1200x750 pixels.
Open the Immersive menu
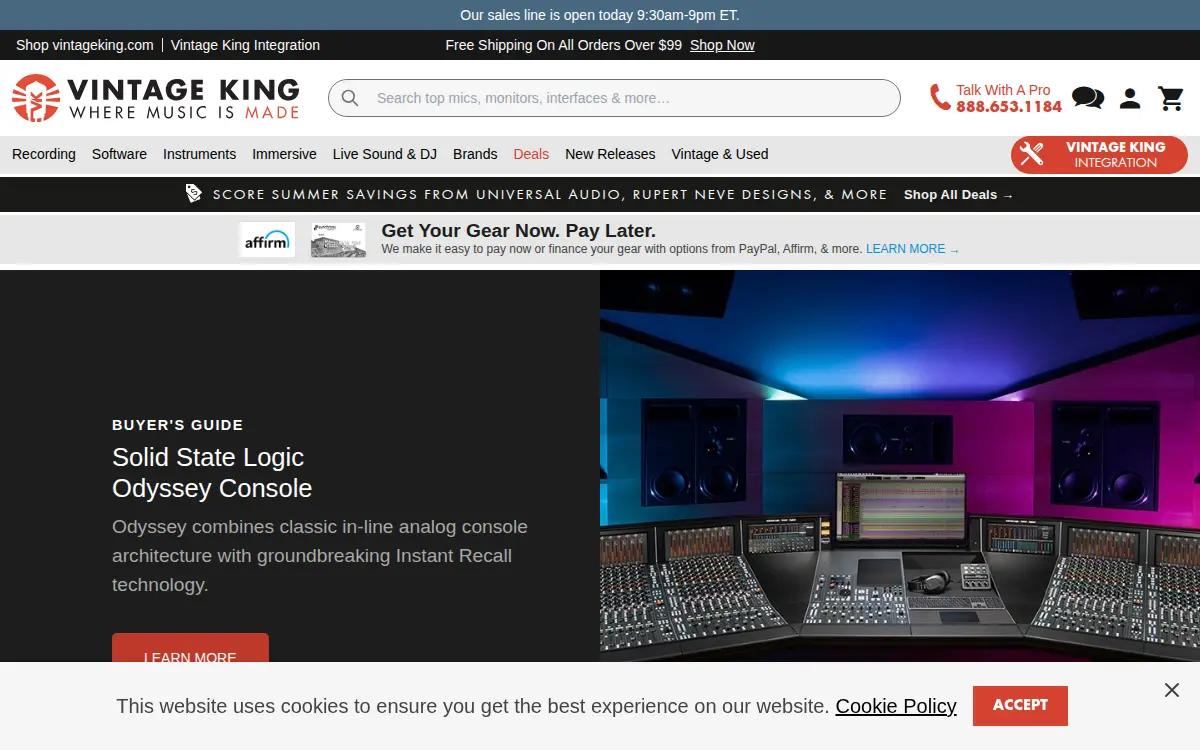click(x=284, y=154)
